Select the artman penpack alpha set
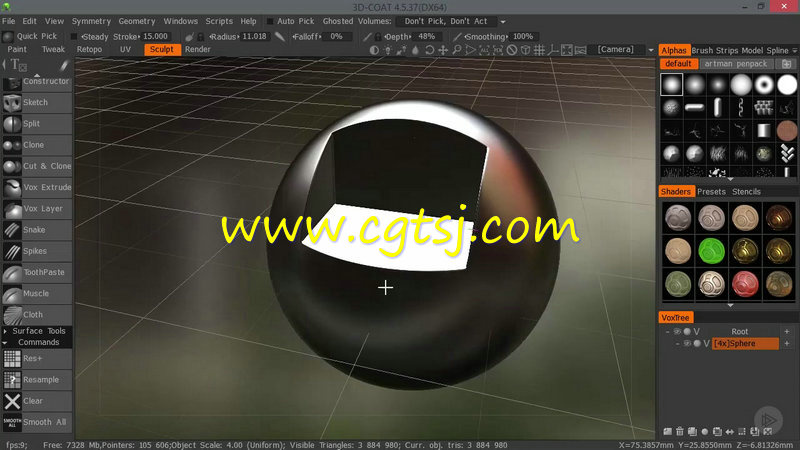 point(736,64)
